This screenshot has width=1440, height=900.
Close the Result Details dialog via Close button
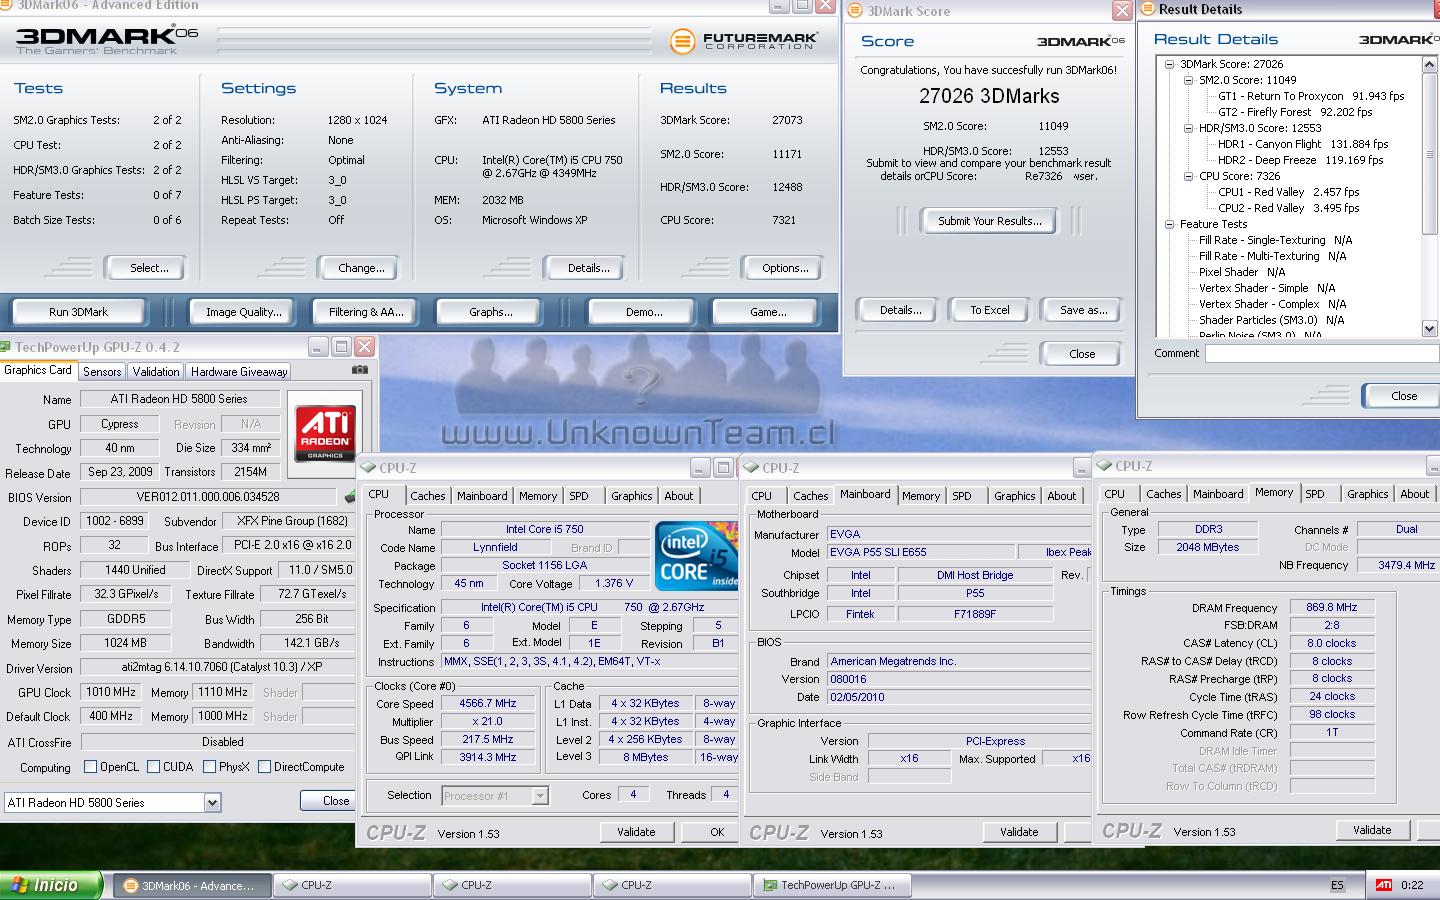[x=1403, y=396]
